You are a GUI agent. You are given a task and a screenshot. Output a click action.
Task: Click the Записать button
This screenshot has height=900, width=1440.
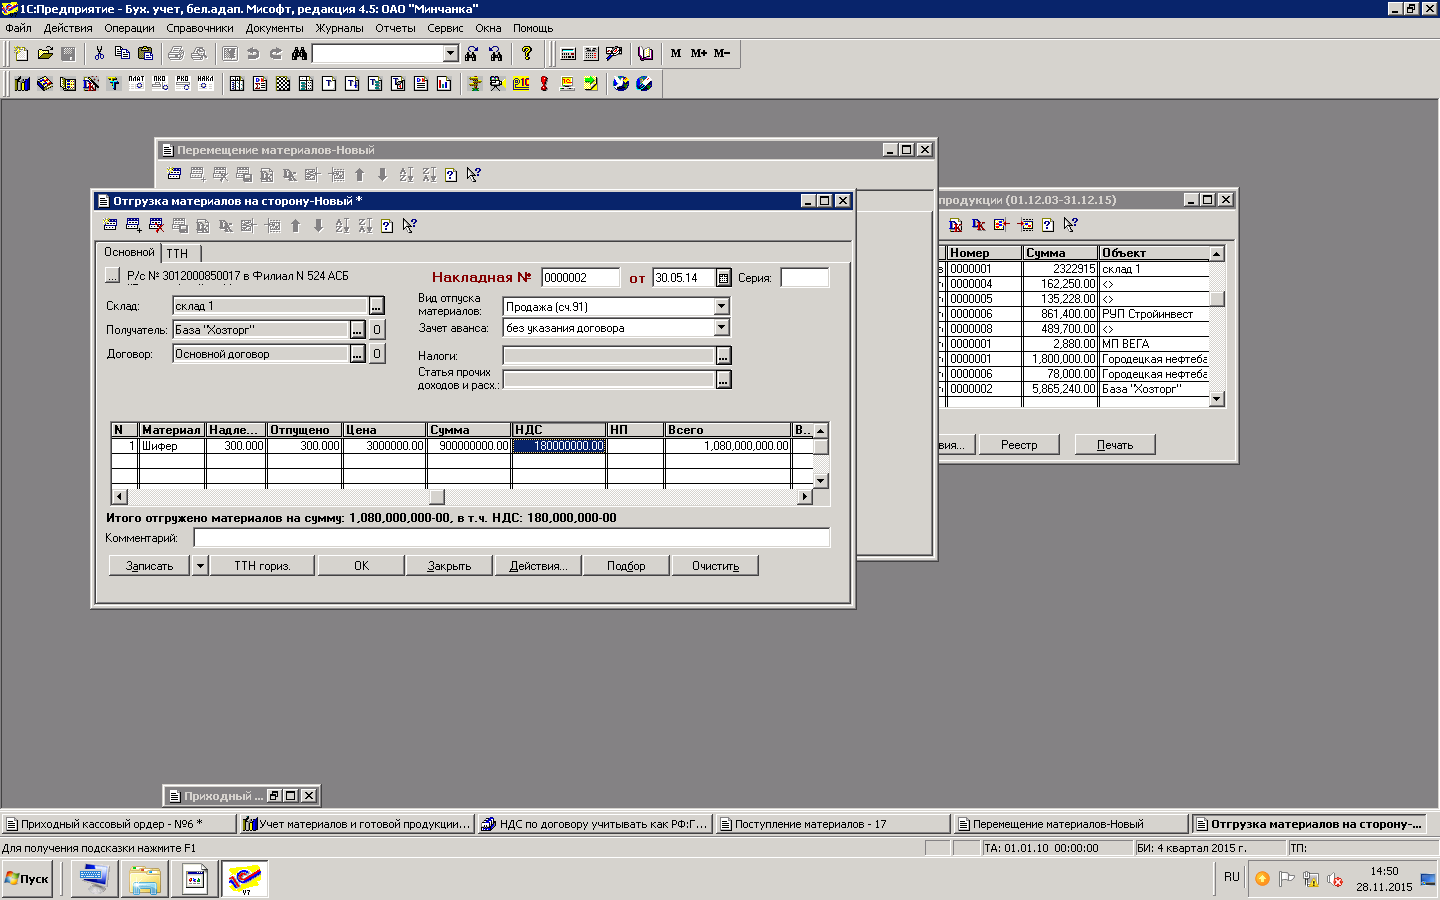[x=149, y=566]
